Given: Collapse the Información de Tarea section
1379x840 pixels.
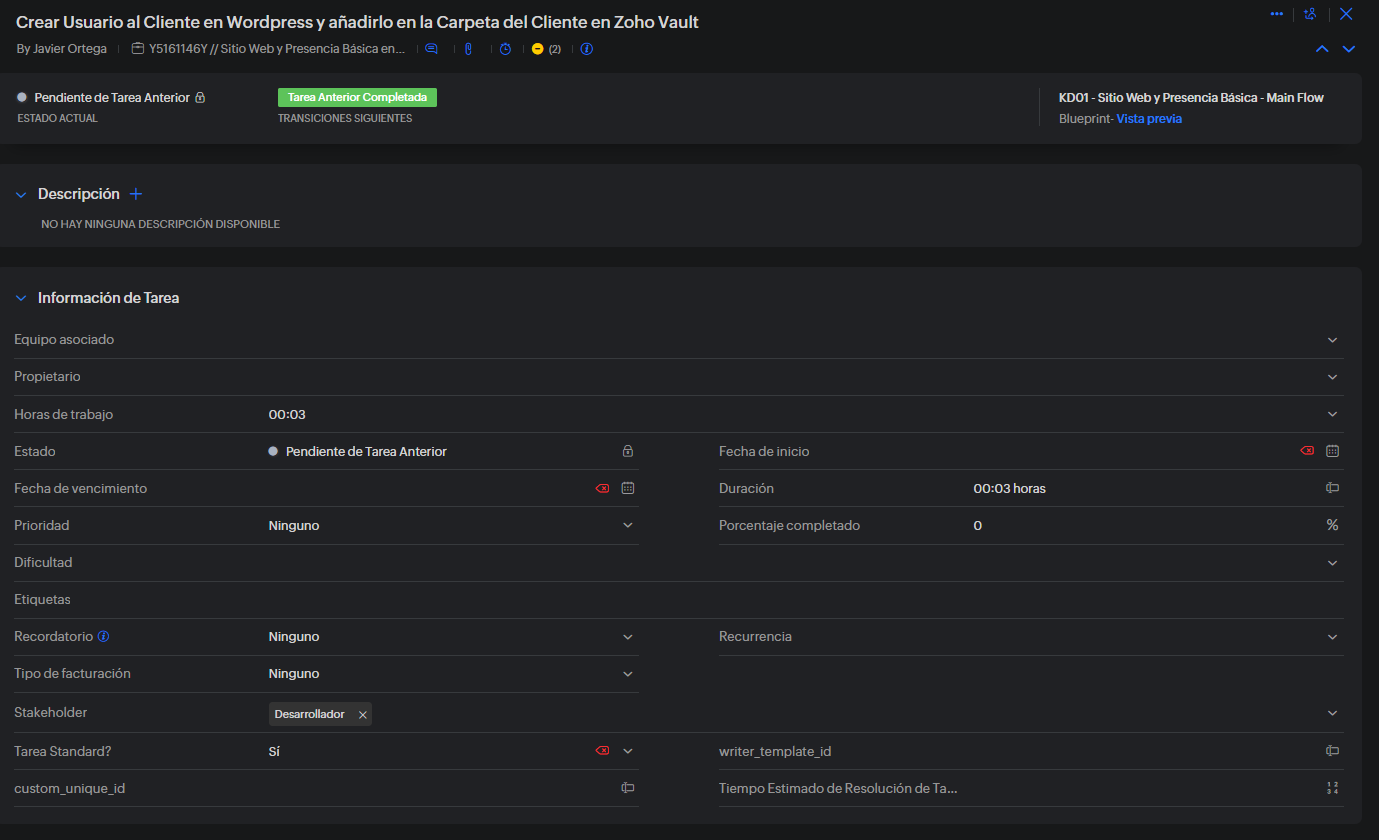Looking at the screenshot, I should pos(21,298).
